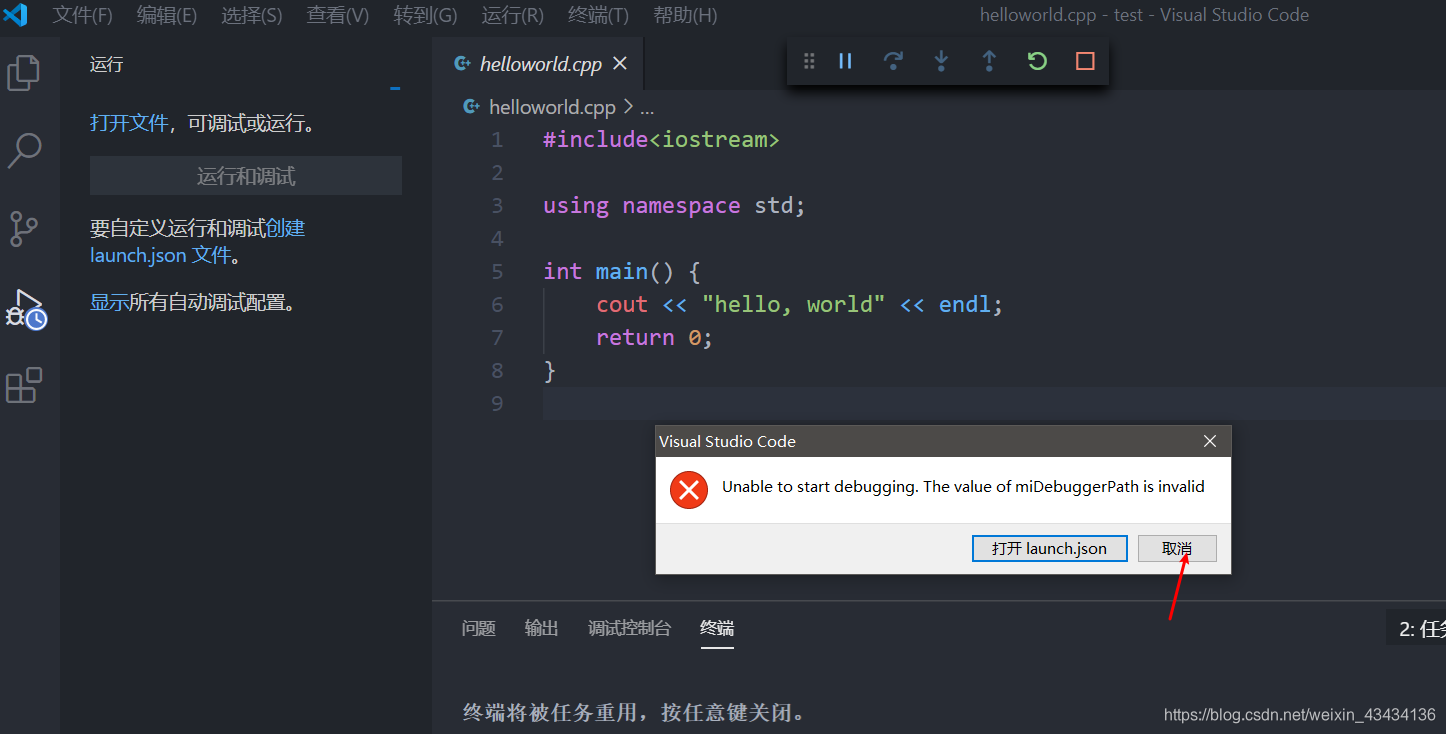Switch to the 输出 panel tab
This screenshot has height=734, width=1446.
(542, 628)
